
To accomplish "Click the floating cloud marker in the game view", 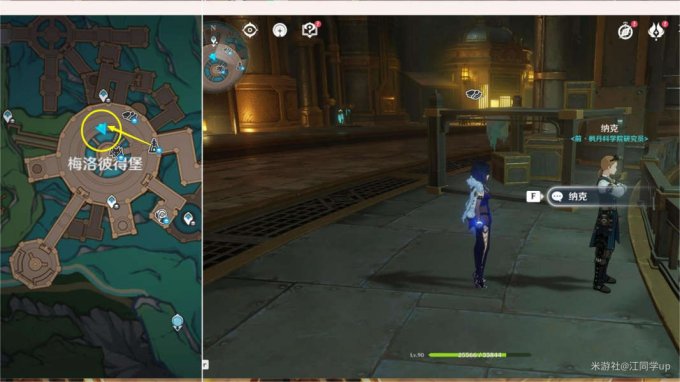I will pyautogui.click(x=473, y=94).
